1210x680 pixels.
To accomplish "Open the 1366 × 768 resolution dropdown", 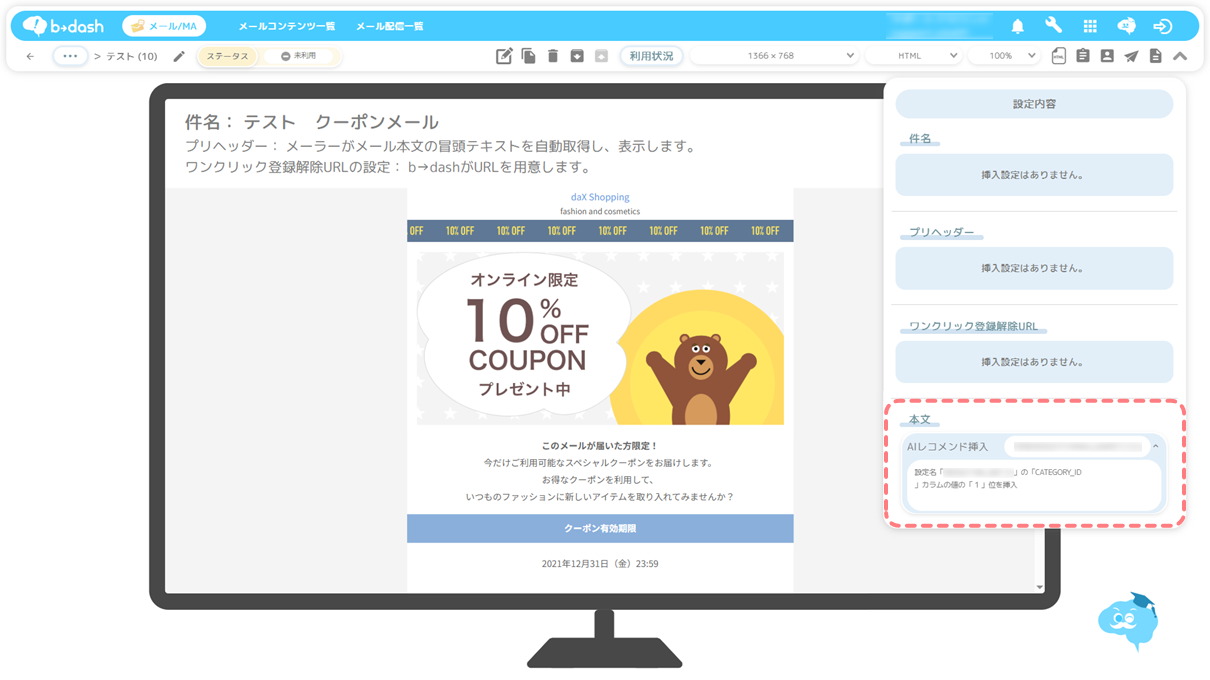I will pyautogui.click(x=774, y=57).
